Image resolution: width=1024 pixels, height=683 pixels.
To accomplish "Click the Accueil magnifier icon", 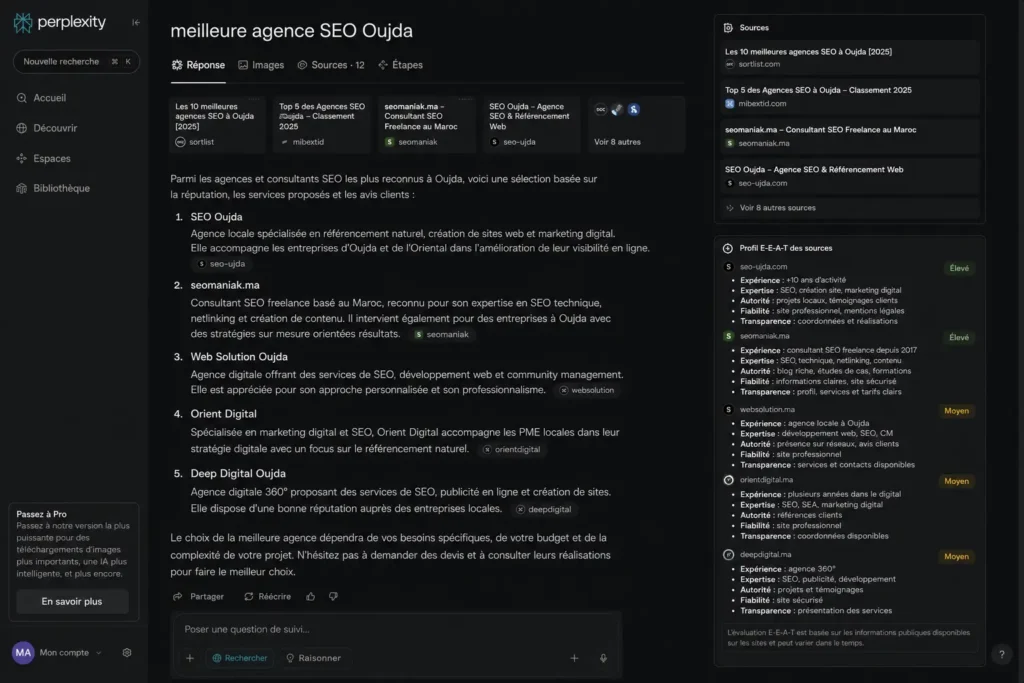I will coord(22,98).
